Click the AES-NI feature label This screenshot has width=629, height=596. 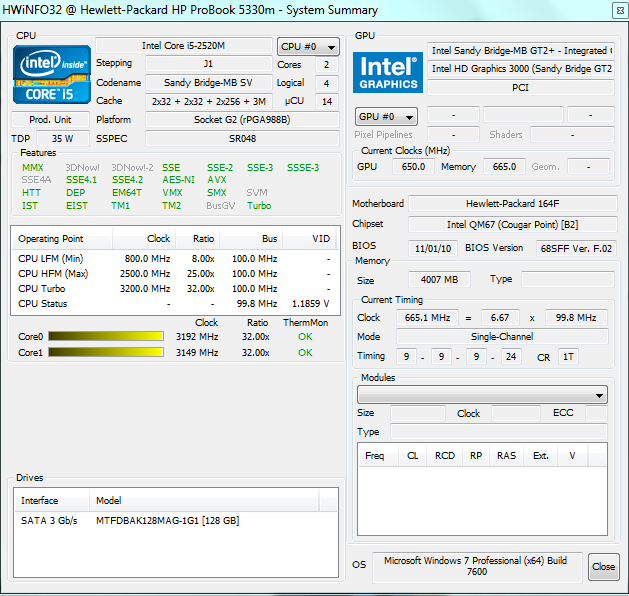[x=178, y=180]
